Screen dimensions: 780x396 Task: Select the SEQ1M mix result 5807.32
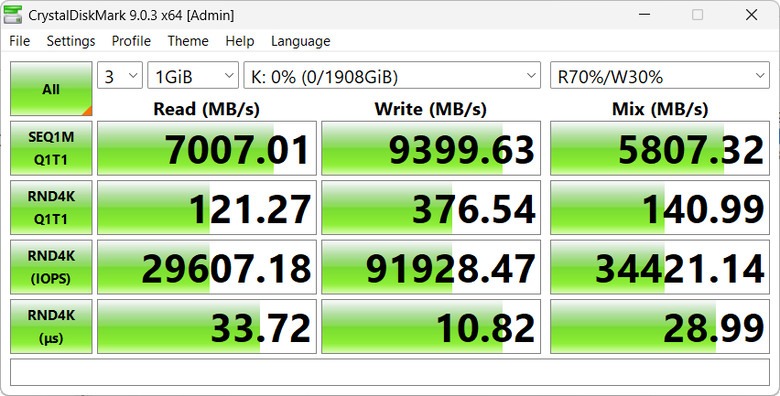click(x=660, y=148)
